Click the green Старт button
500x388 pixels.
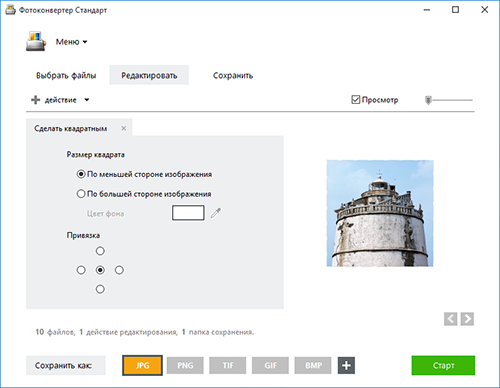(443, 365)
